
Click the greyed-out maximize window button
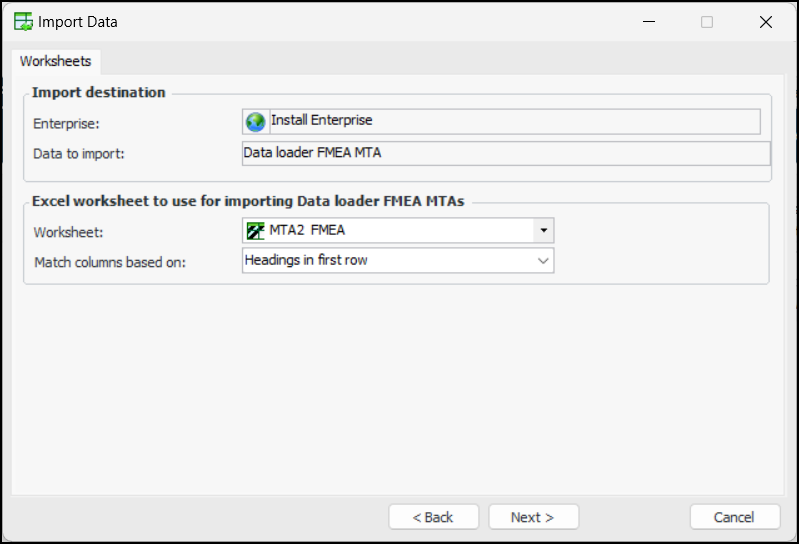coord(707,21)
